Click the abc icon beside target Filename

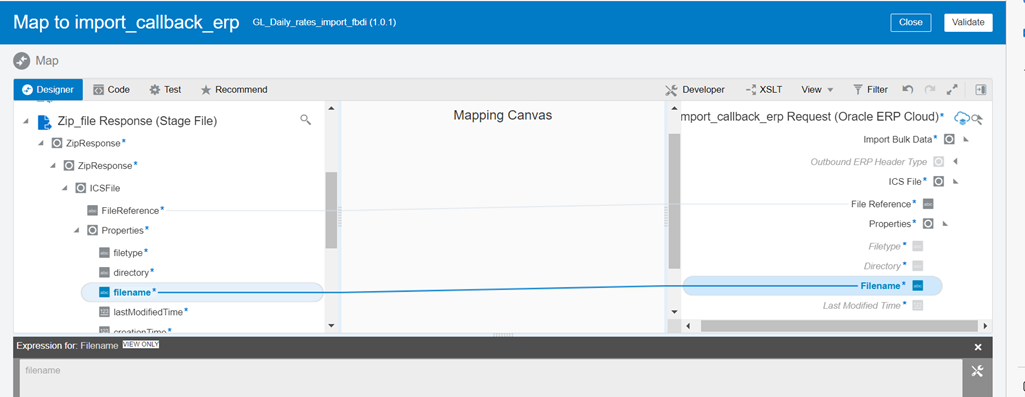(917, 286)
